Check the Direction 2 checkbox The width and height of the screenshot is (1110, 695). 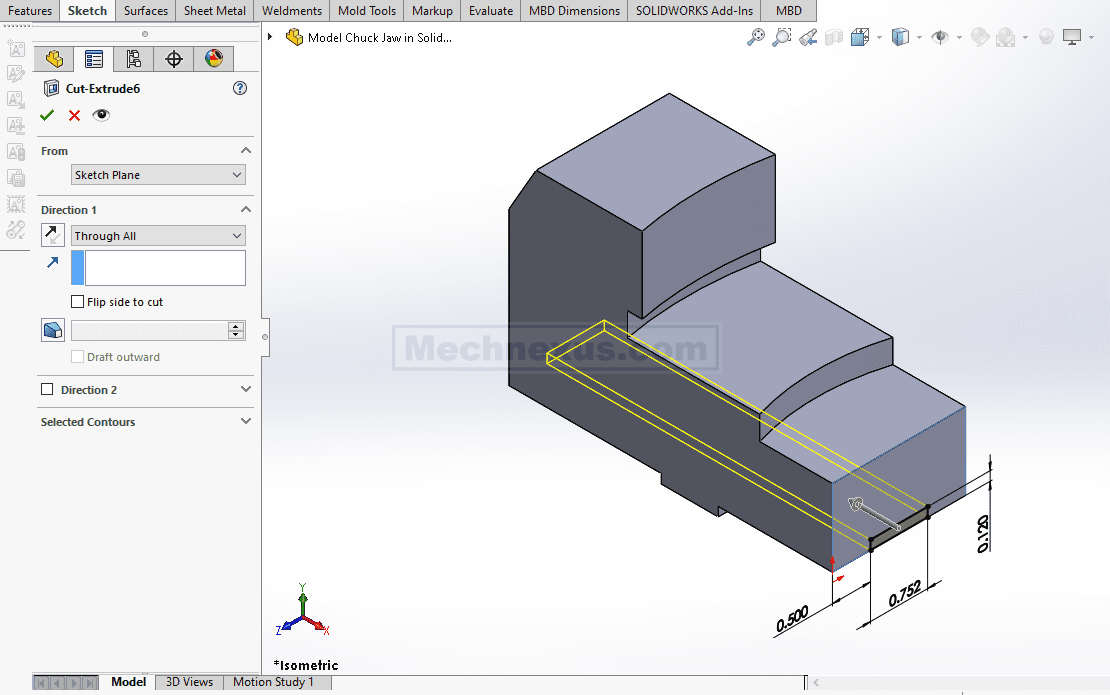pos(47,390)
